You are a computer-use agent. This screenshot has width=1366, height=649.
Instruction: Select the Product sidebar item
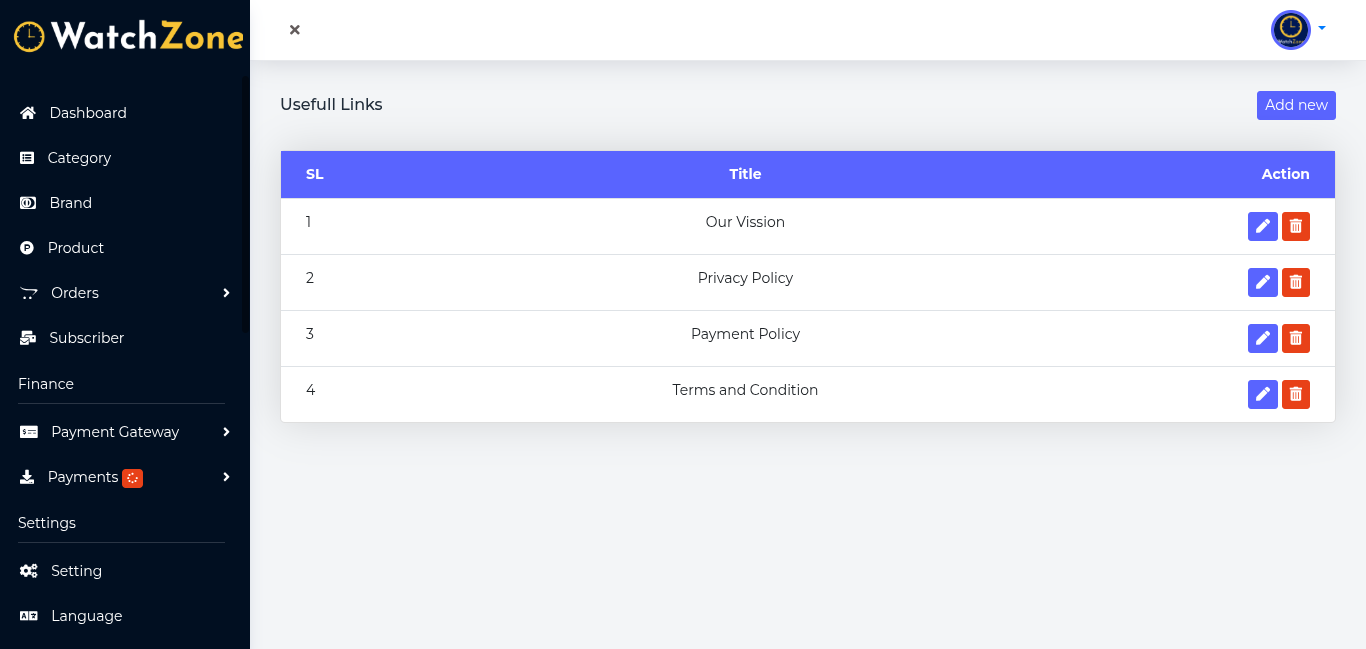tap(75, 248)
